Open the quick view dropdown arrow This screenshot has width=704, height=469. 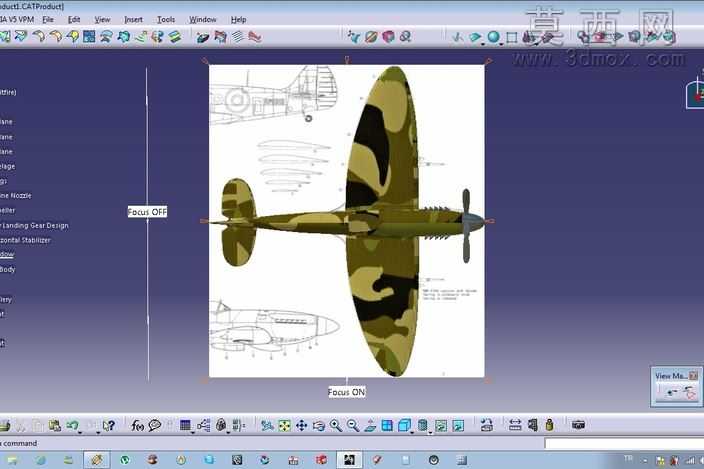click(412, 433)
